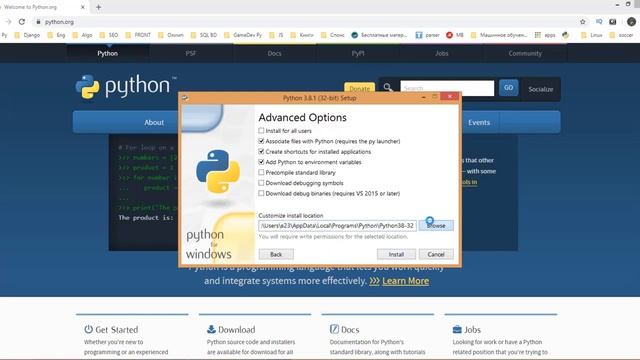Screen dimensions: 640x360
Task: Click the Python Setup window title icon
Action: coord(185,98)
